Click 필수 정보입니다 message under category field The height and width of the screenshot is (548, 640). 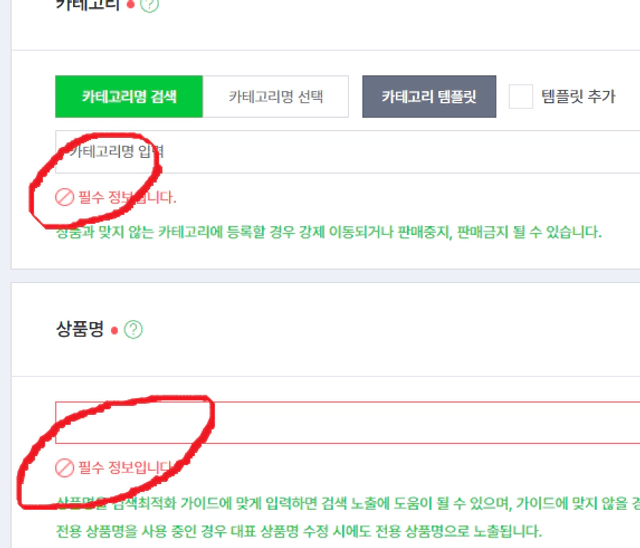(127, 197)
